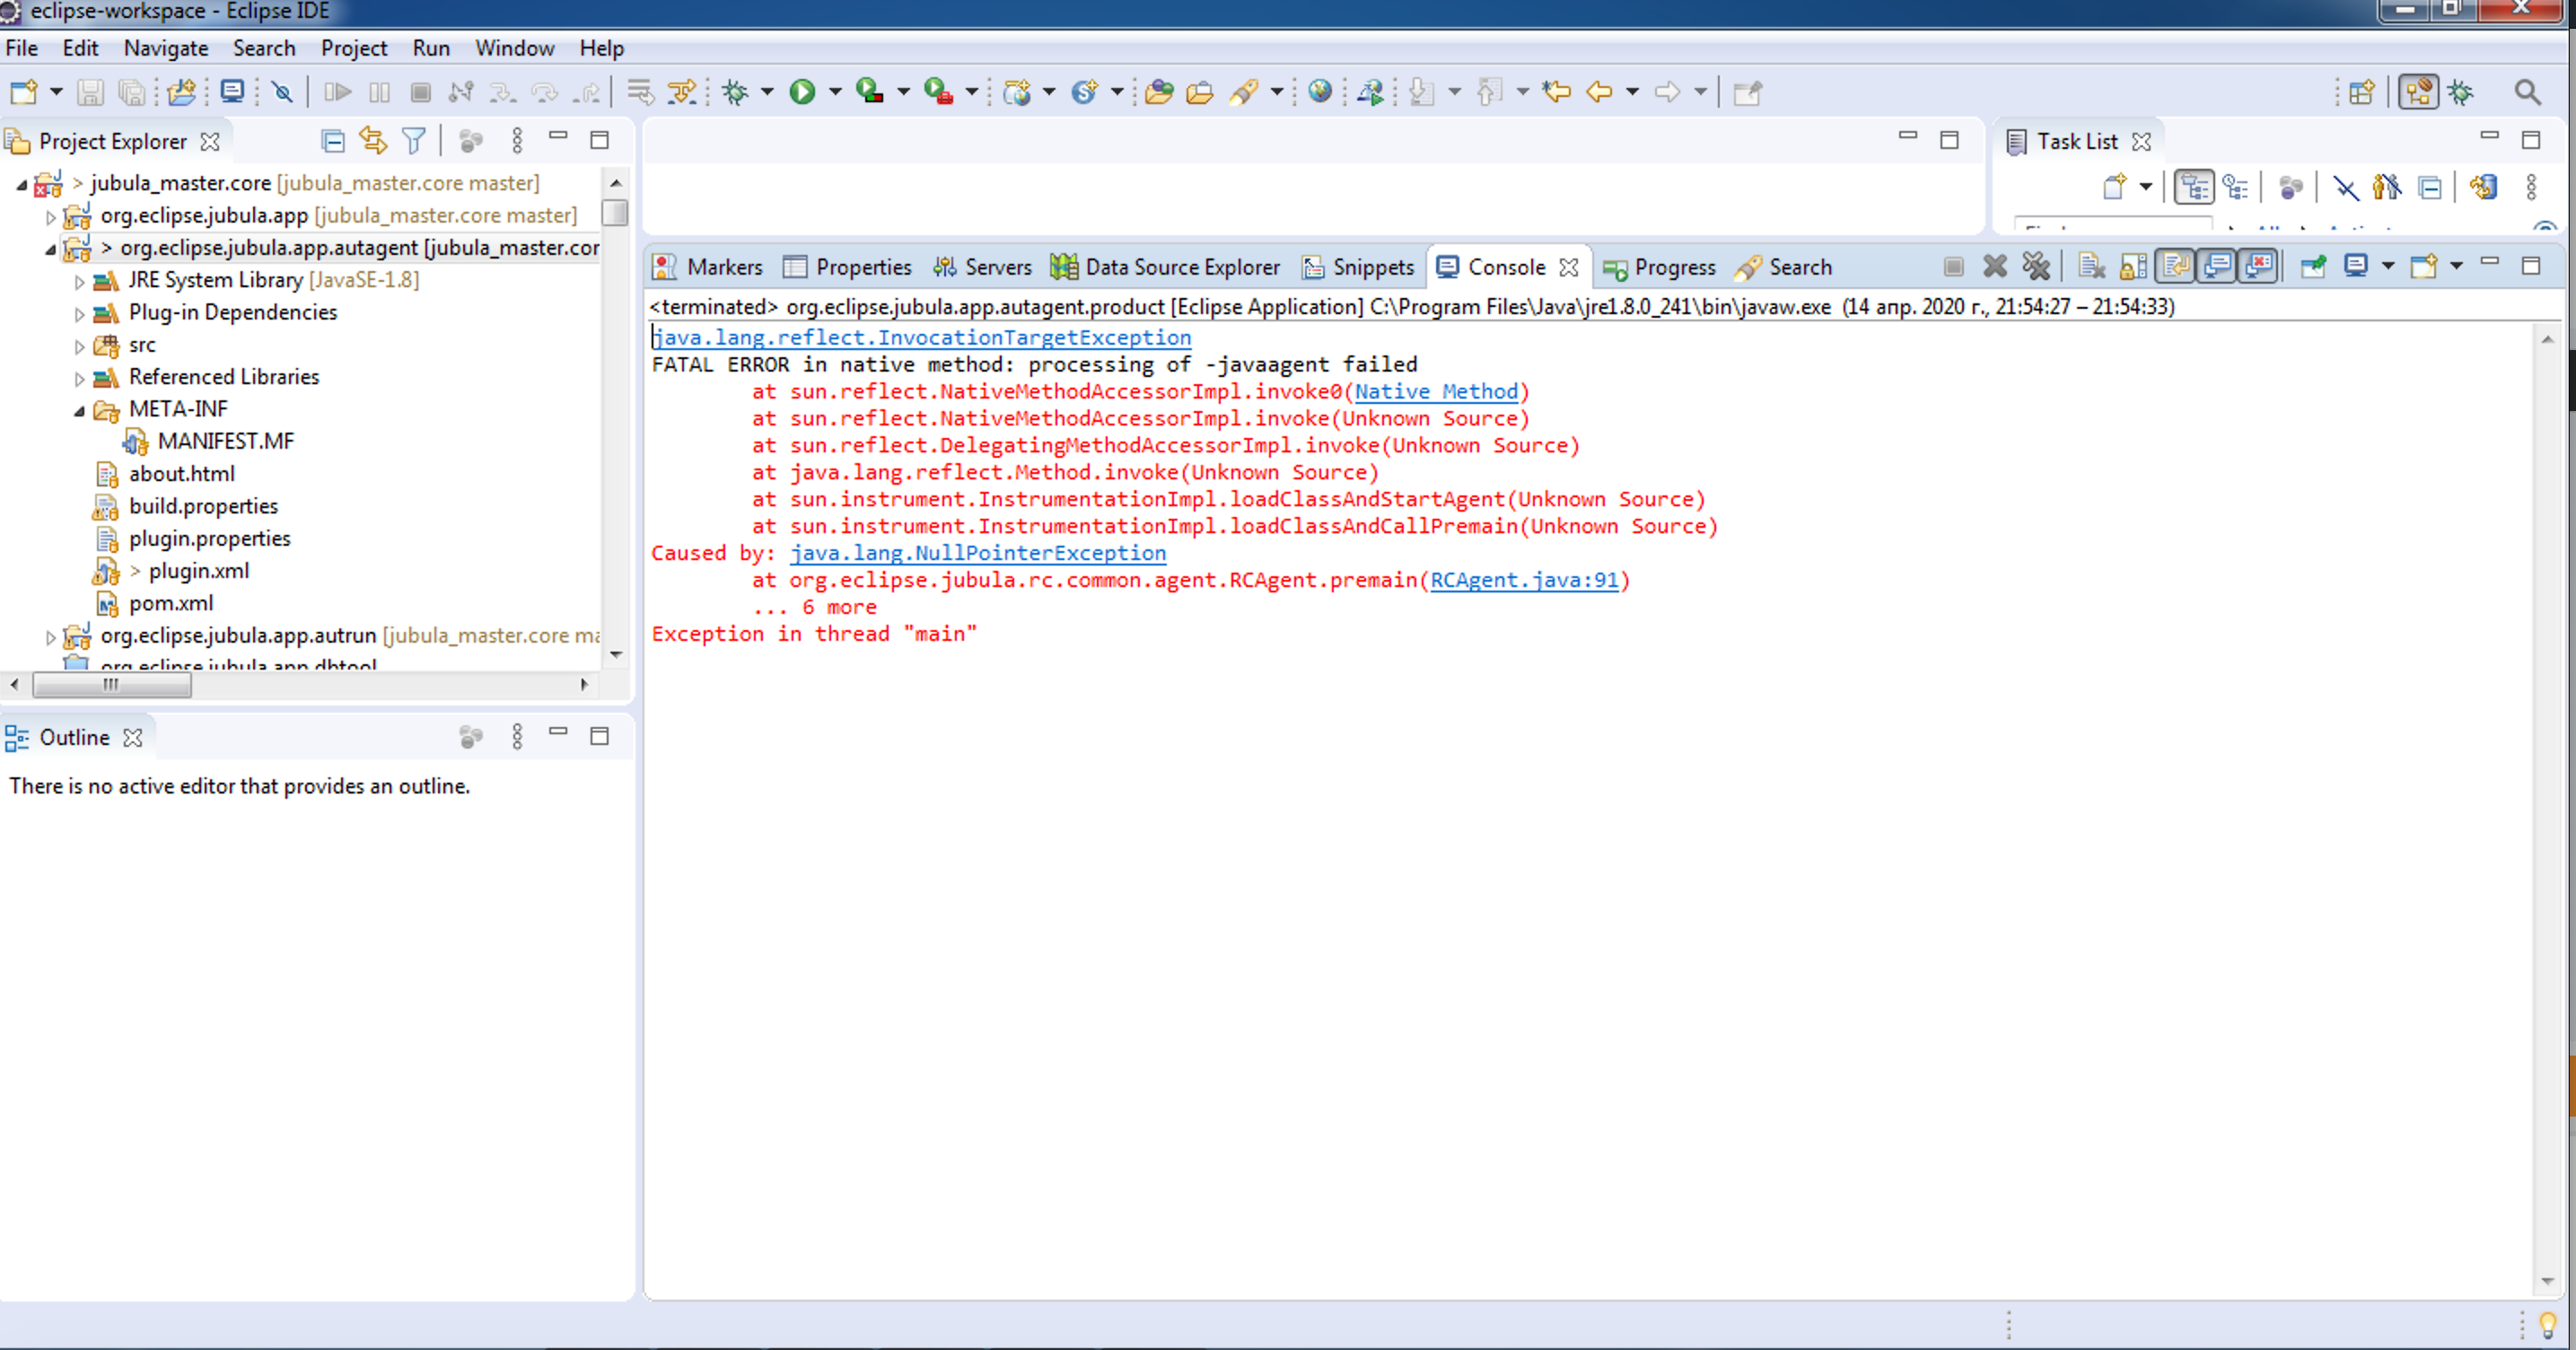The image size is (2576, 1350).
Task: Launch Debug with the green bug icon
Action: (x=736, y=92)
